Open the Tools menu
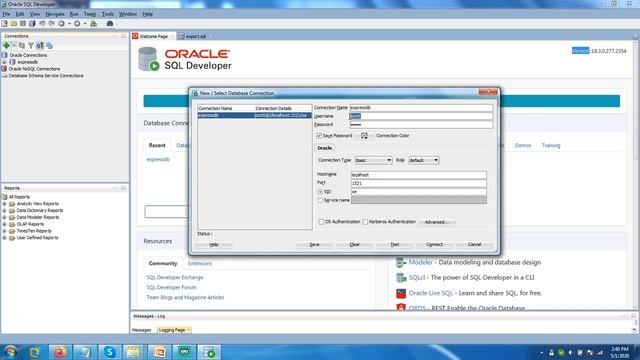The width and height of the screenshot is (640, 360). click(108, 14)
